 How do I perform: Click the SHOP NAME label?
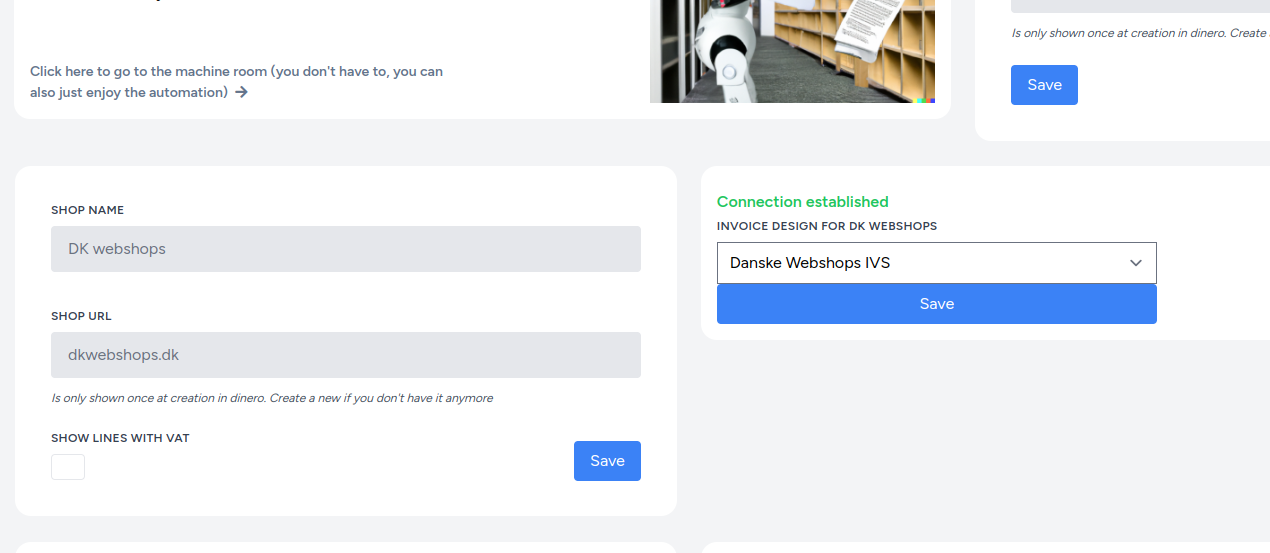(88, 211)
